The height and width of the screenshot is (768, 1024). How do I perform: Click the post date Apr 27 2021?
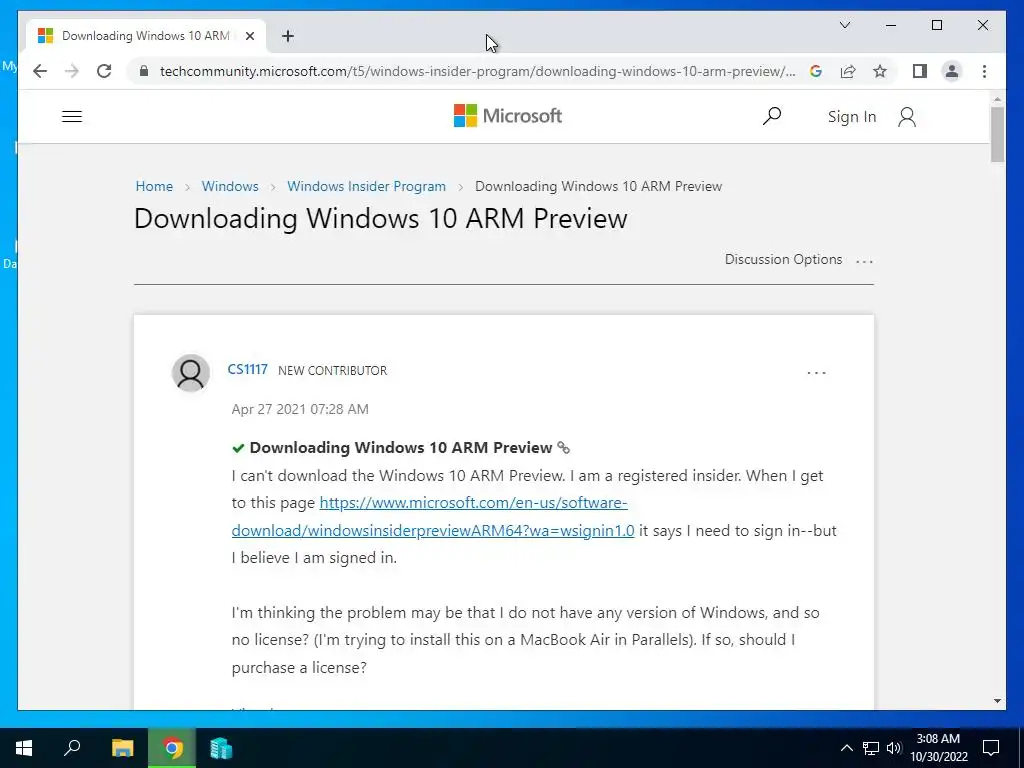[300, 409]
